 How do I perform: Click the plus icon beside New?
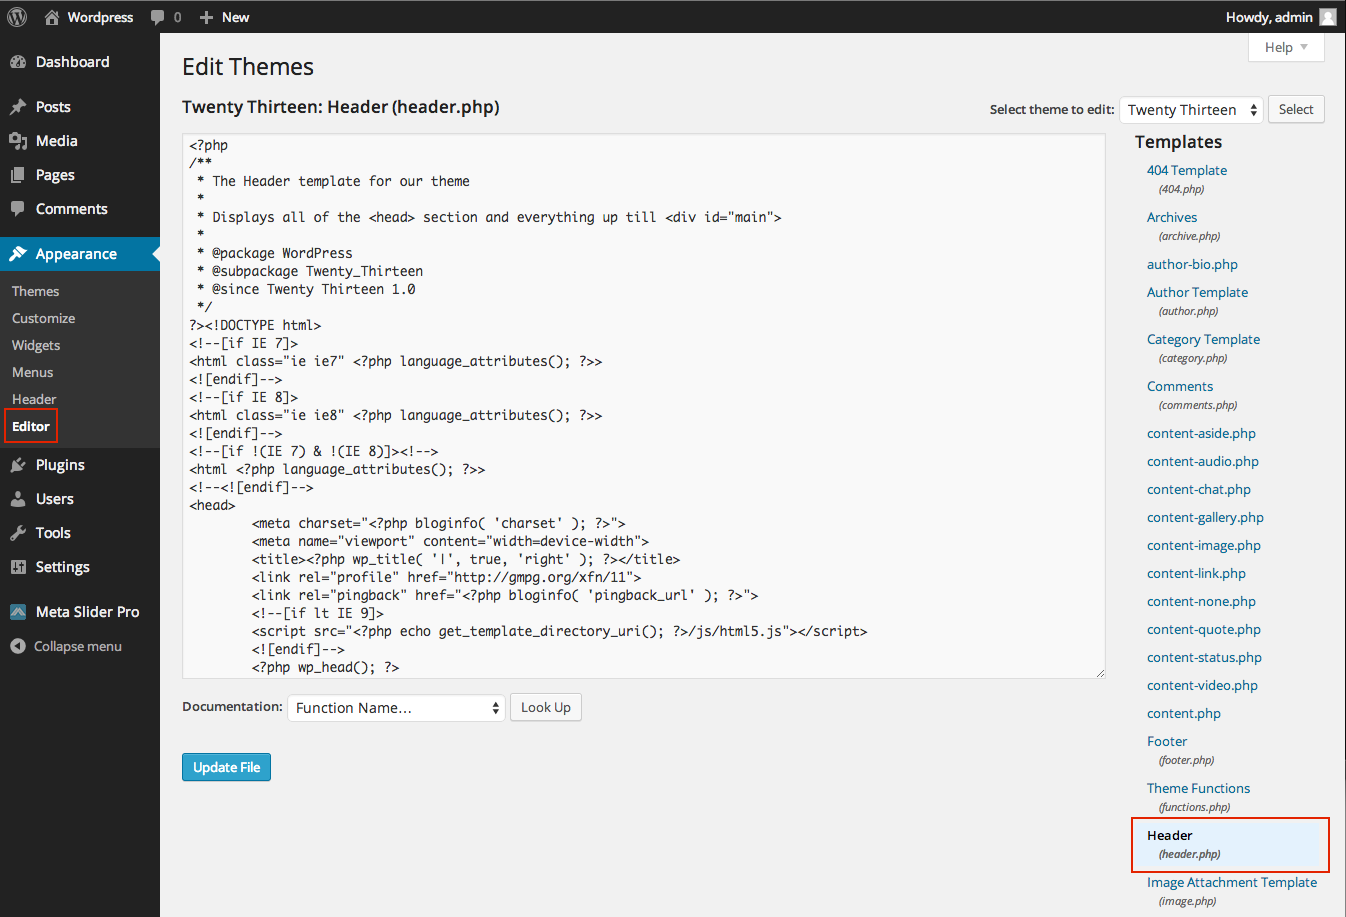(206, 17)
